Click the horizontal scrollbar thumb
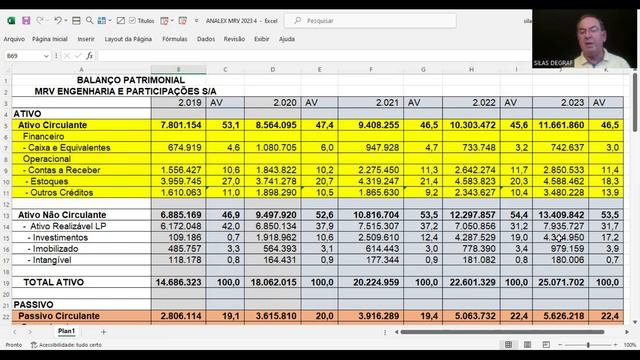640x360 pixels. (x=502, y=332)
